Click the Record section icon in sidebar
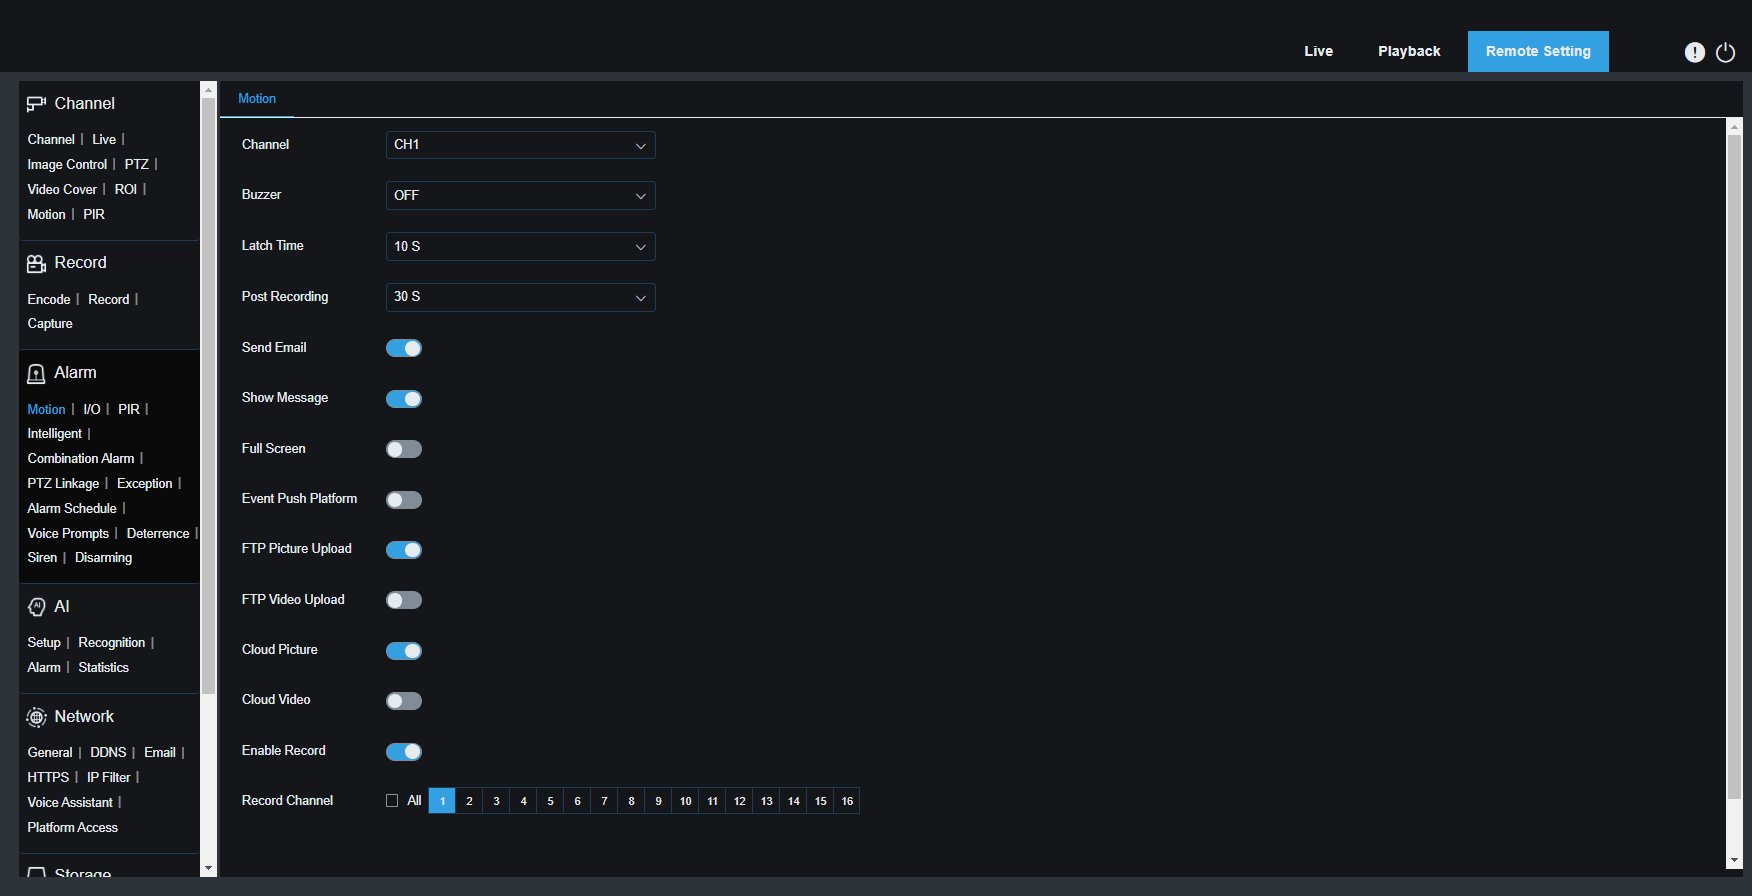This screenshot has width=1752, height=896. pyautogui.click(x=36, y=263)
